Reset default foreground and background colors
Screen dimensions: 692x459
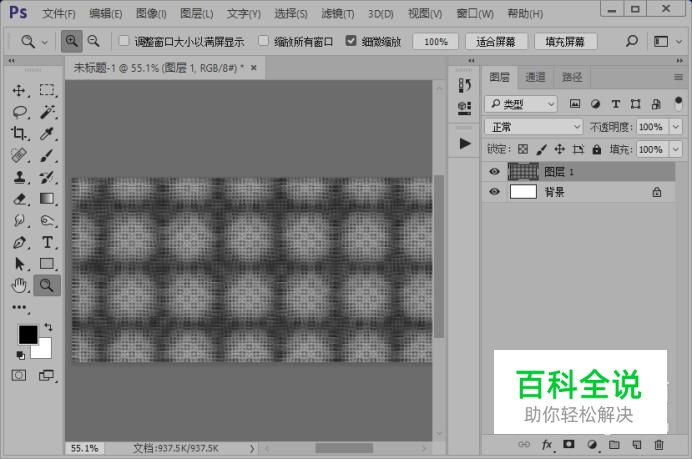click(x=20, y=355)
